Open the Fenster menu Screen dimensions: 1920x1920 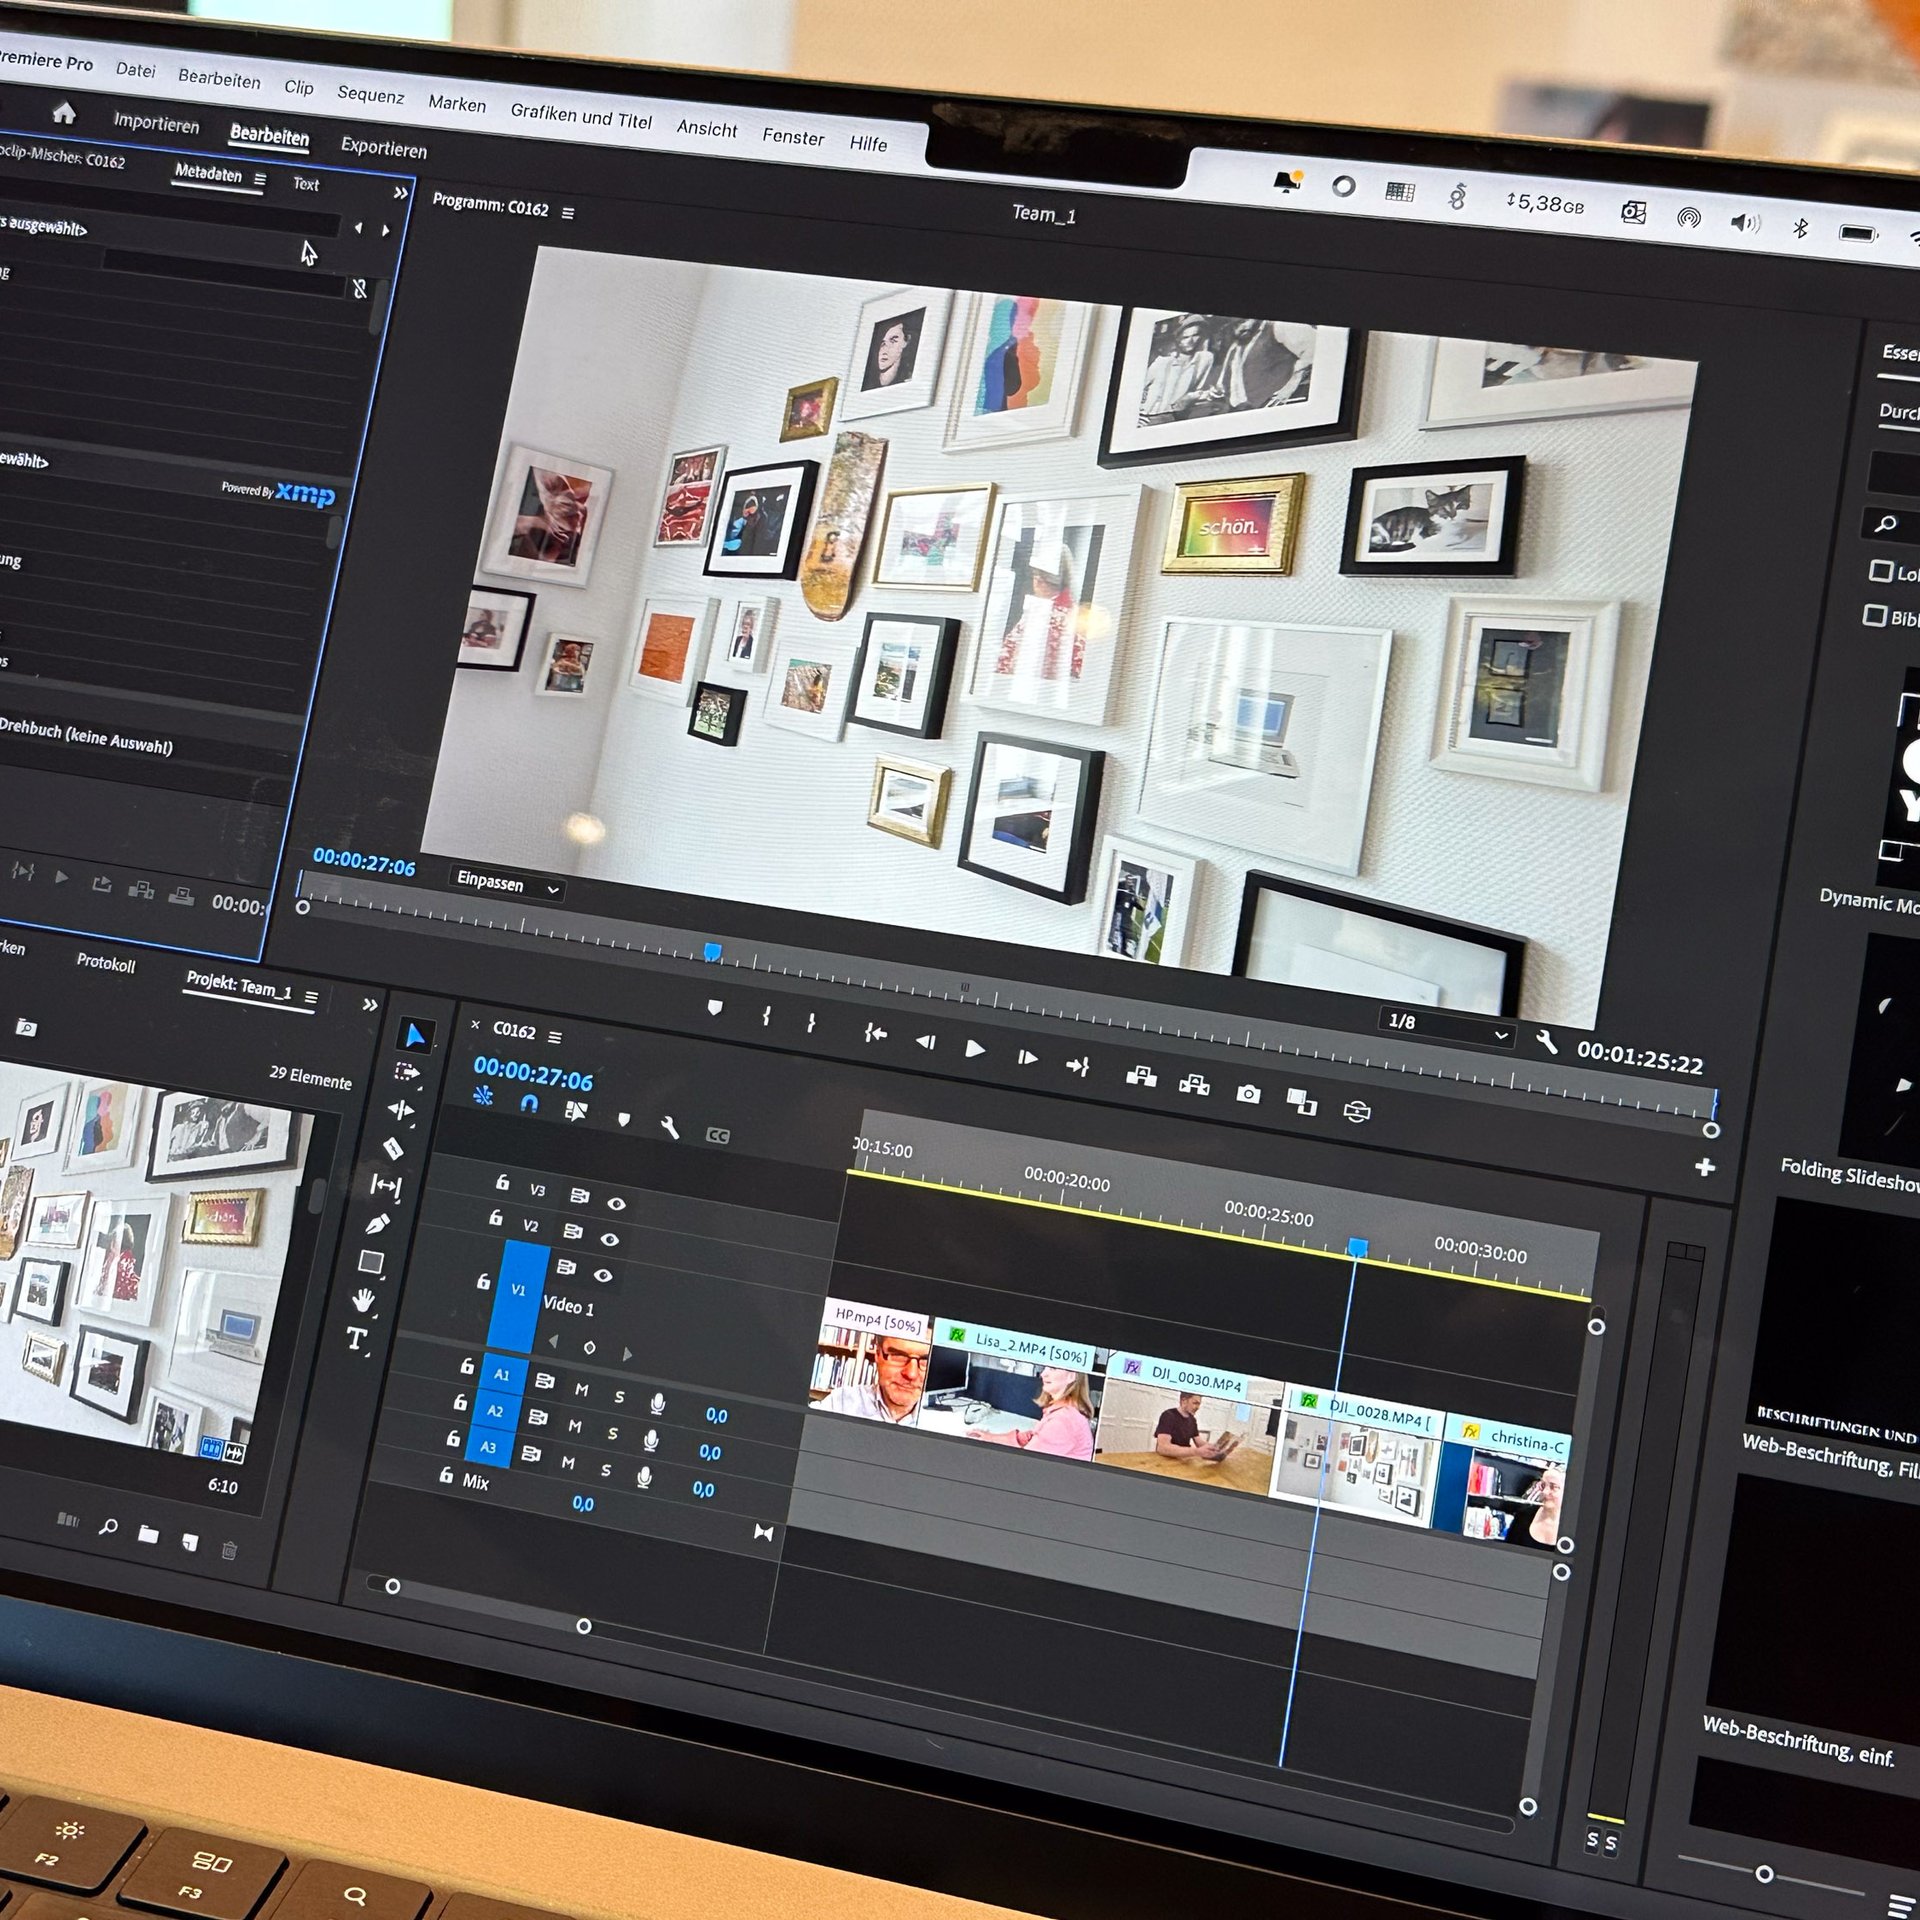pyautogui.click(x=793, y=136)
